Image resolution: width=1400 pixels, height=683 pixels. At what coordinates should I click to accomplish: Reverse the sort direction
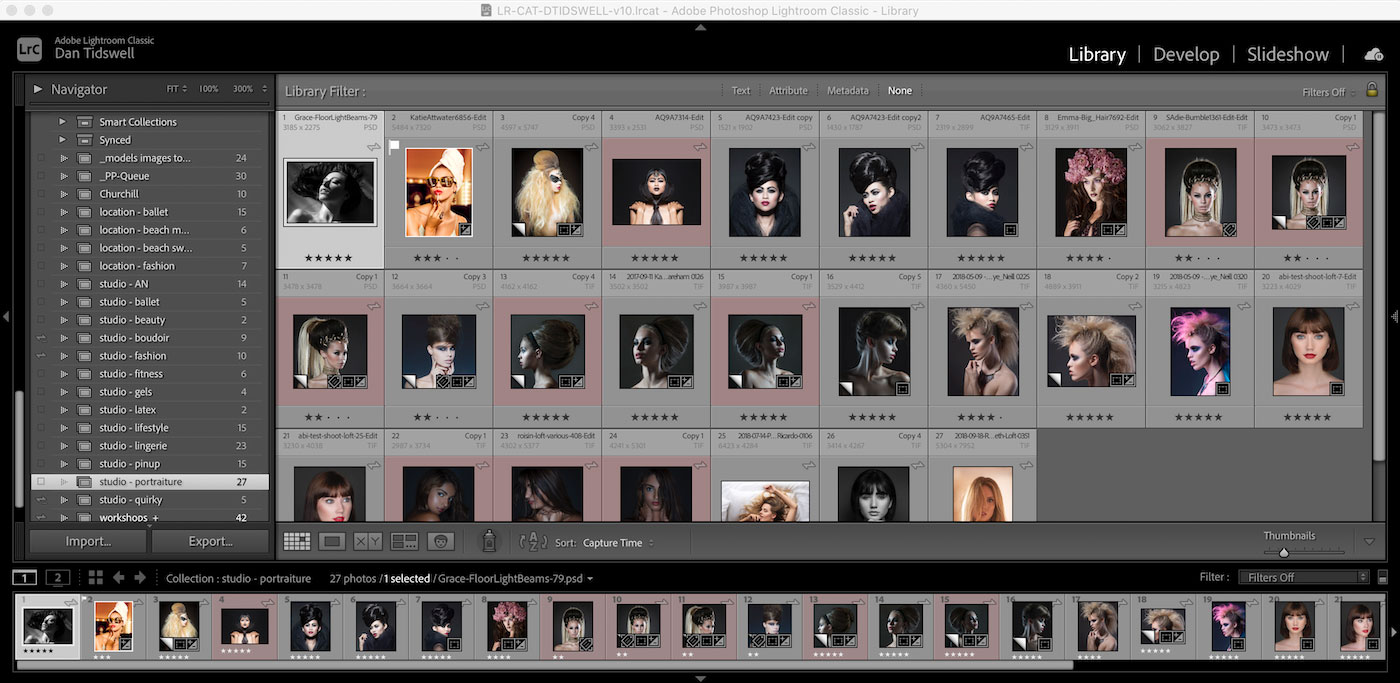tap(533, 541)
